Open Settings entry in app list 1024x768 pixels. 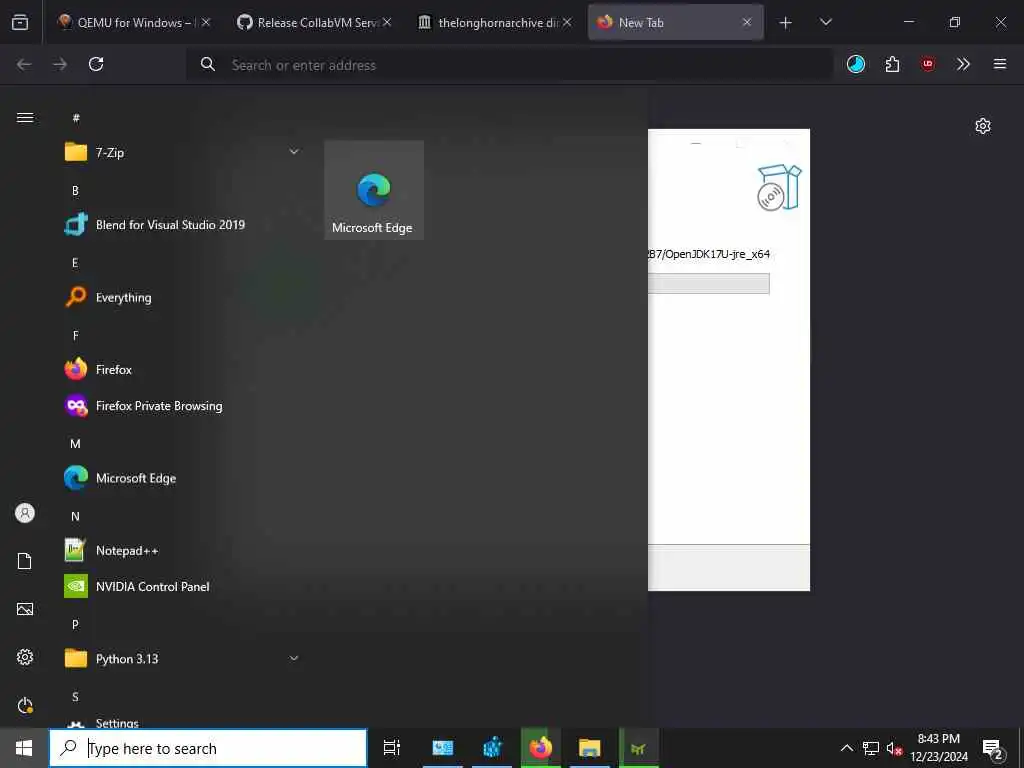(x=117, y=722)
